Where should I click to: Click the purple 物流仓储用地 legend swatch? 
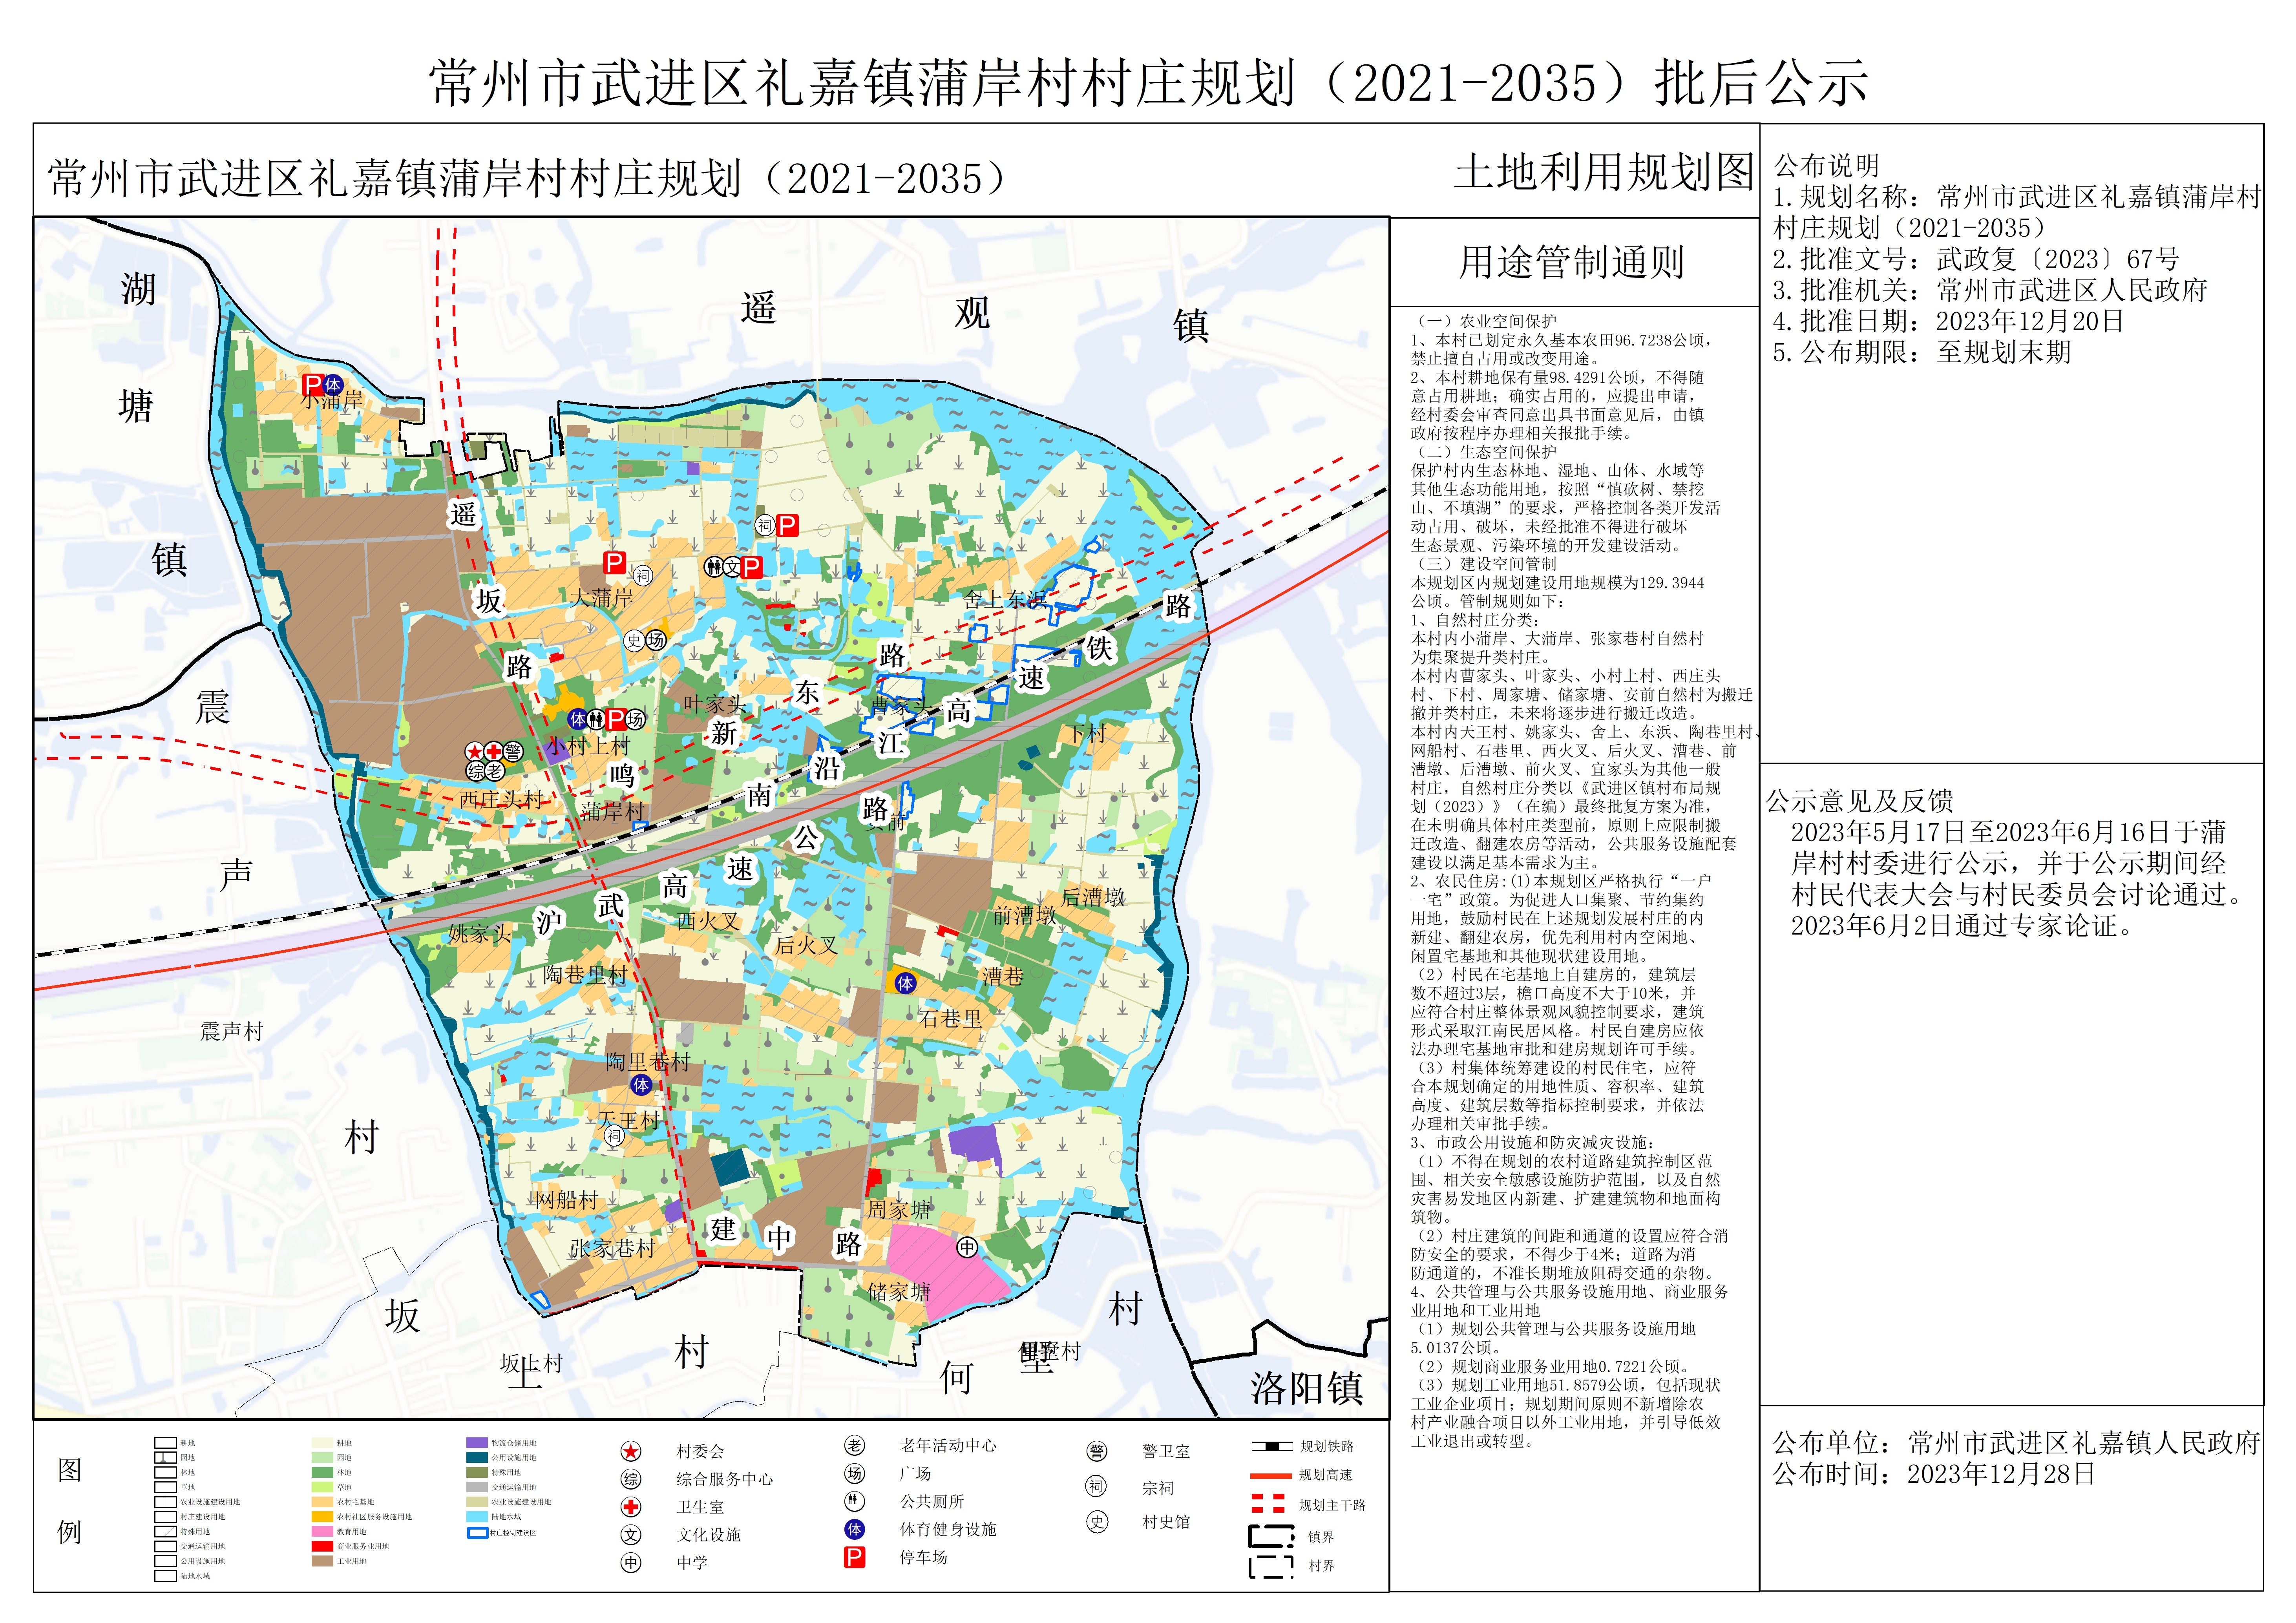477,1443
